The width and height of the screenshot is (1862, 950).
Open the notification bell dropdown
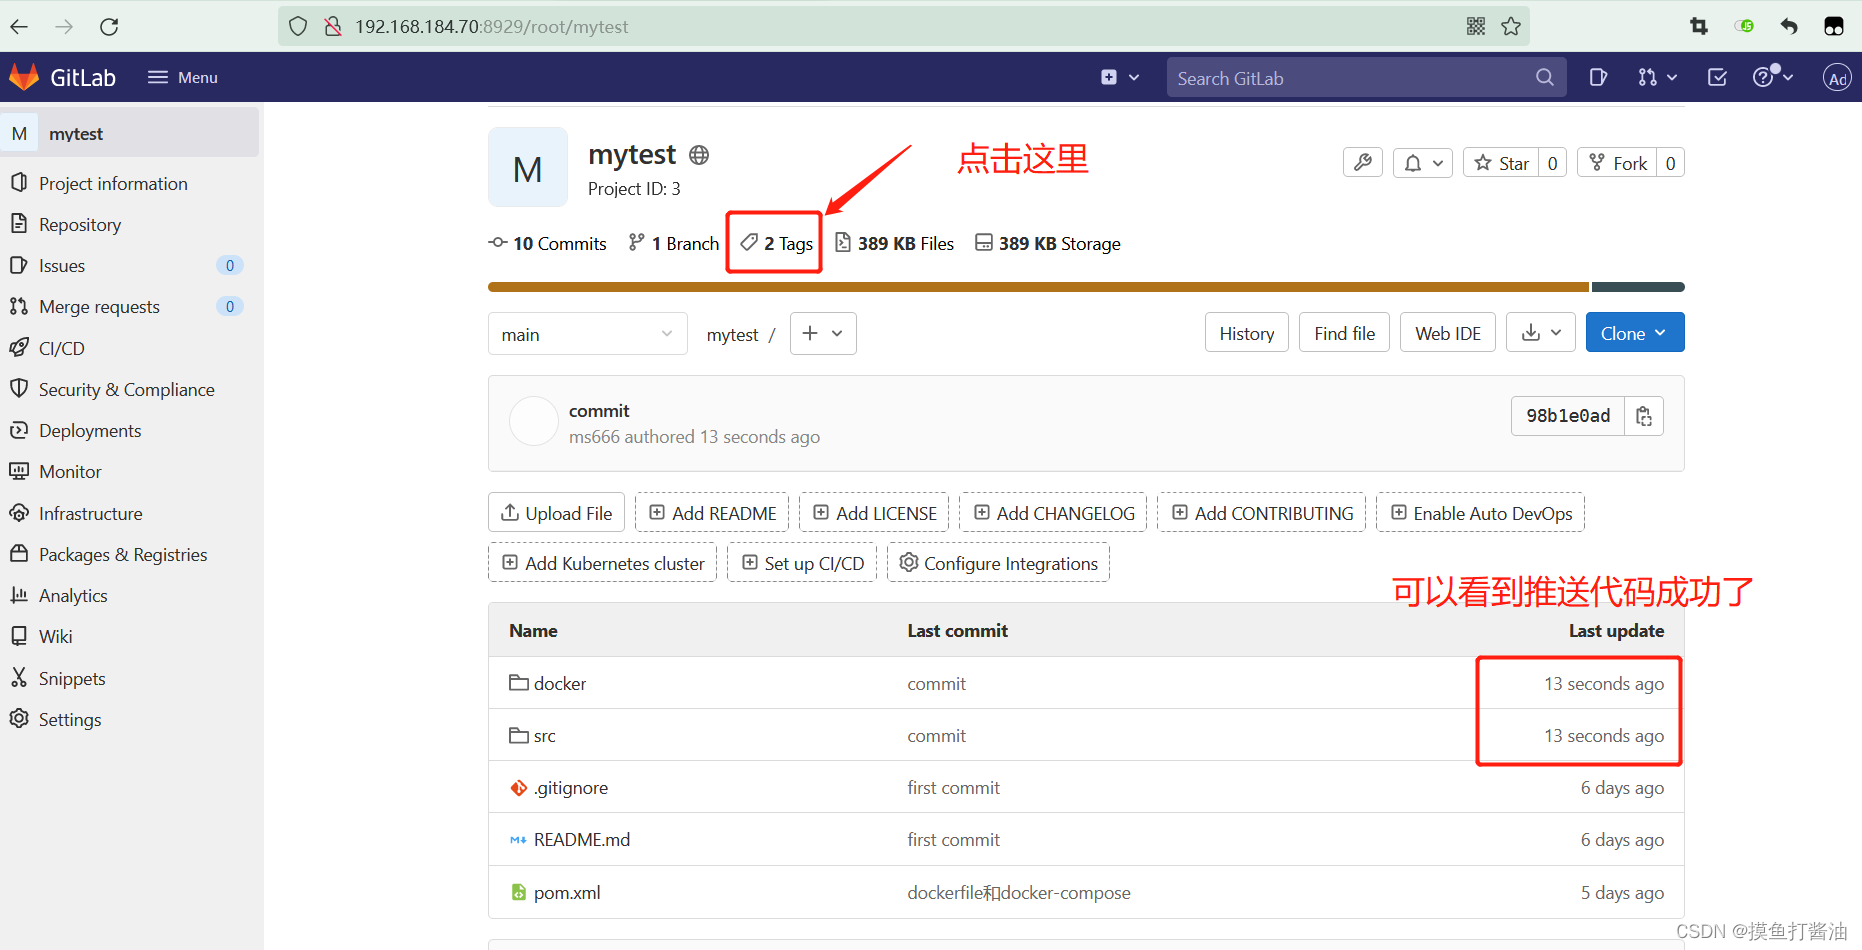tap(1423, 162)
